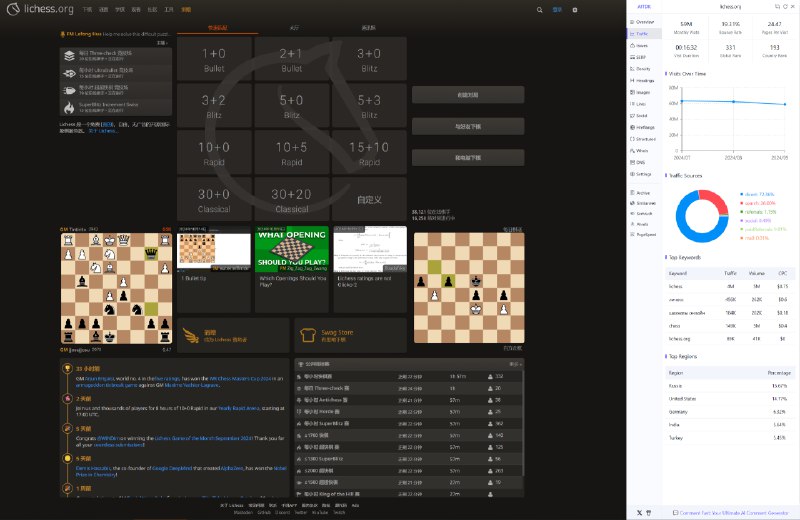Open the first lichess top menu item
The height and width of the screenshot is (520, 800).
tap(88, 10)
